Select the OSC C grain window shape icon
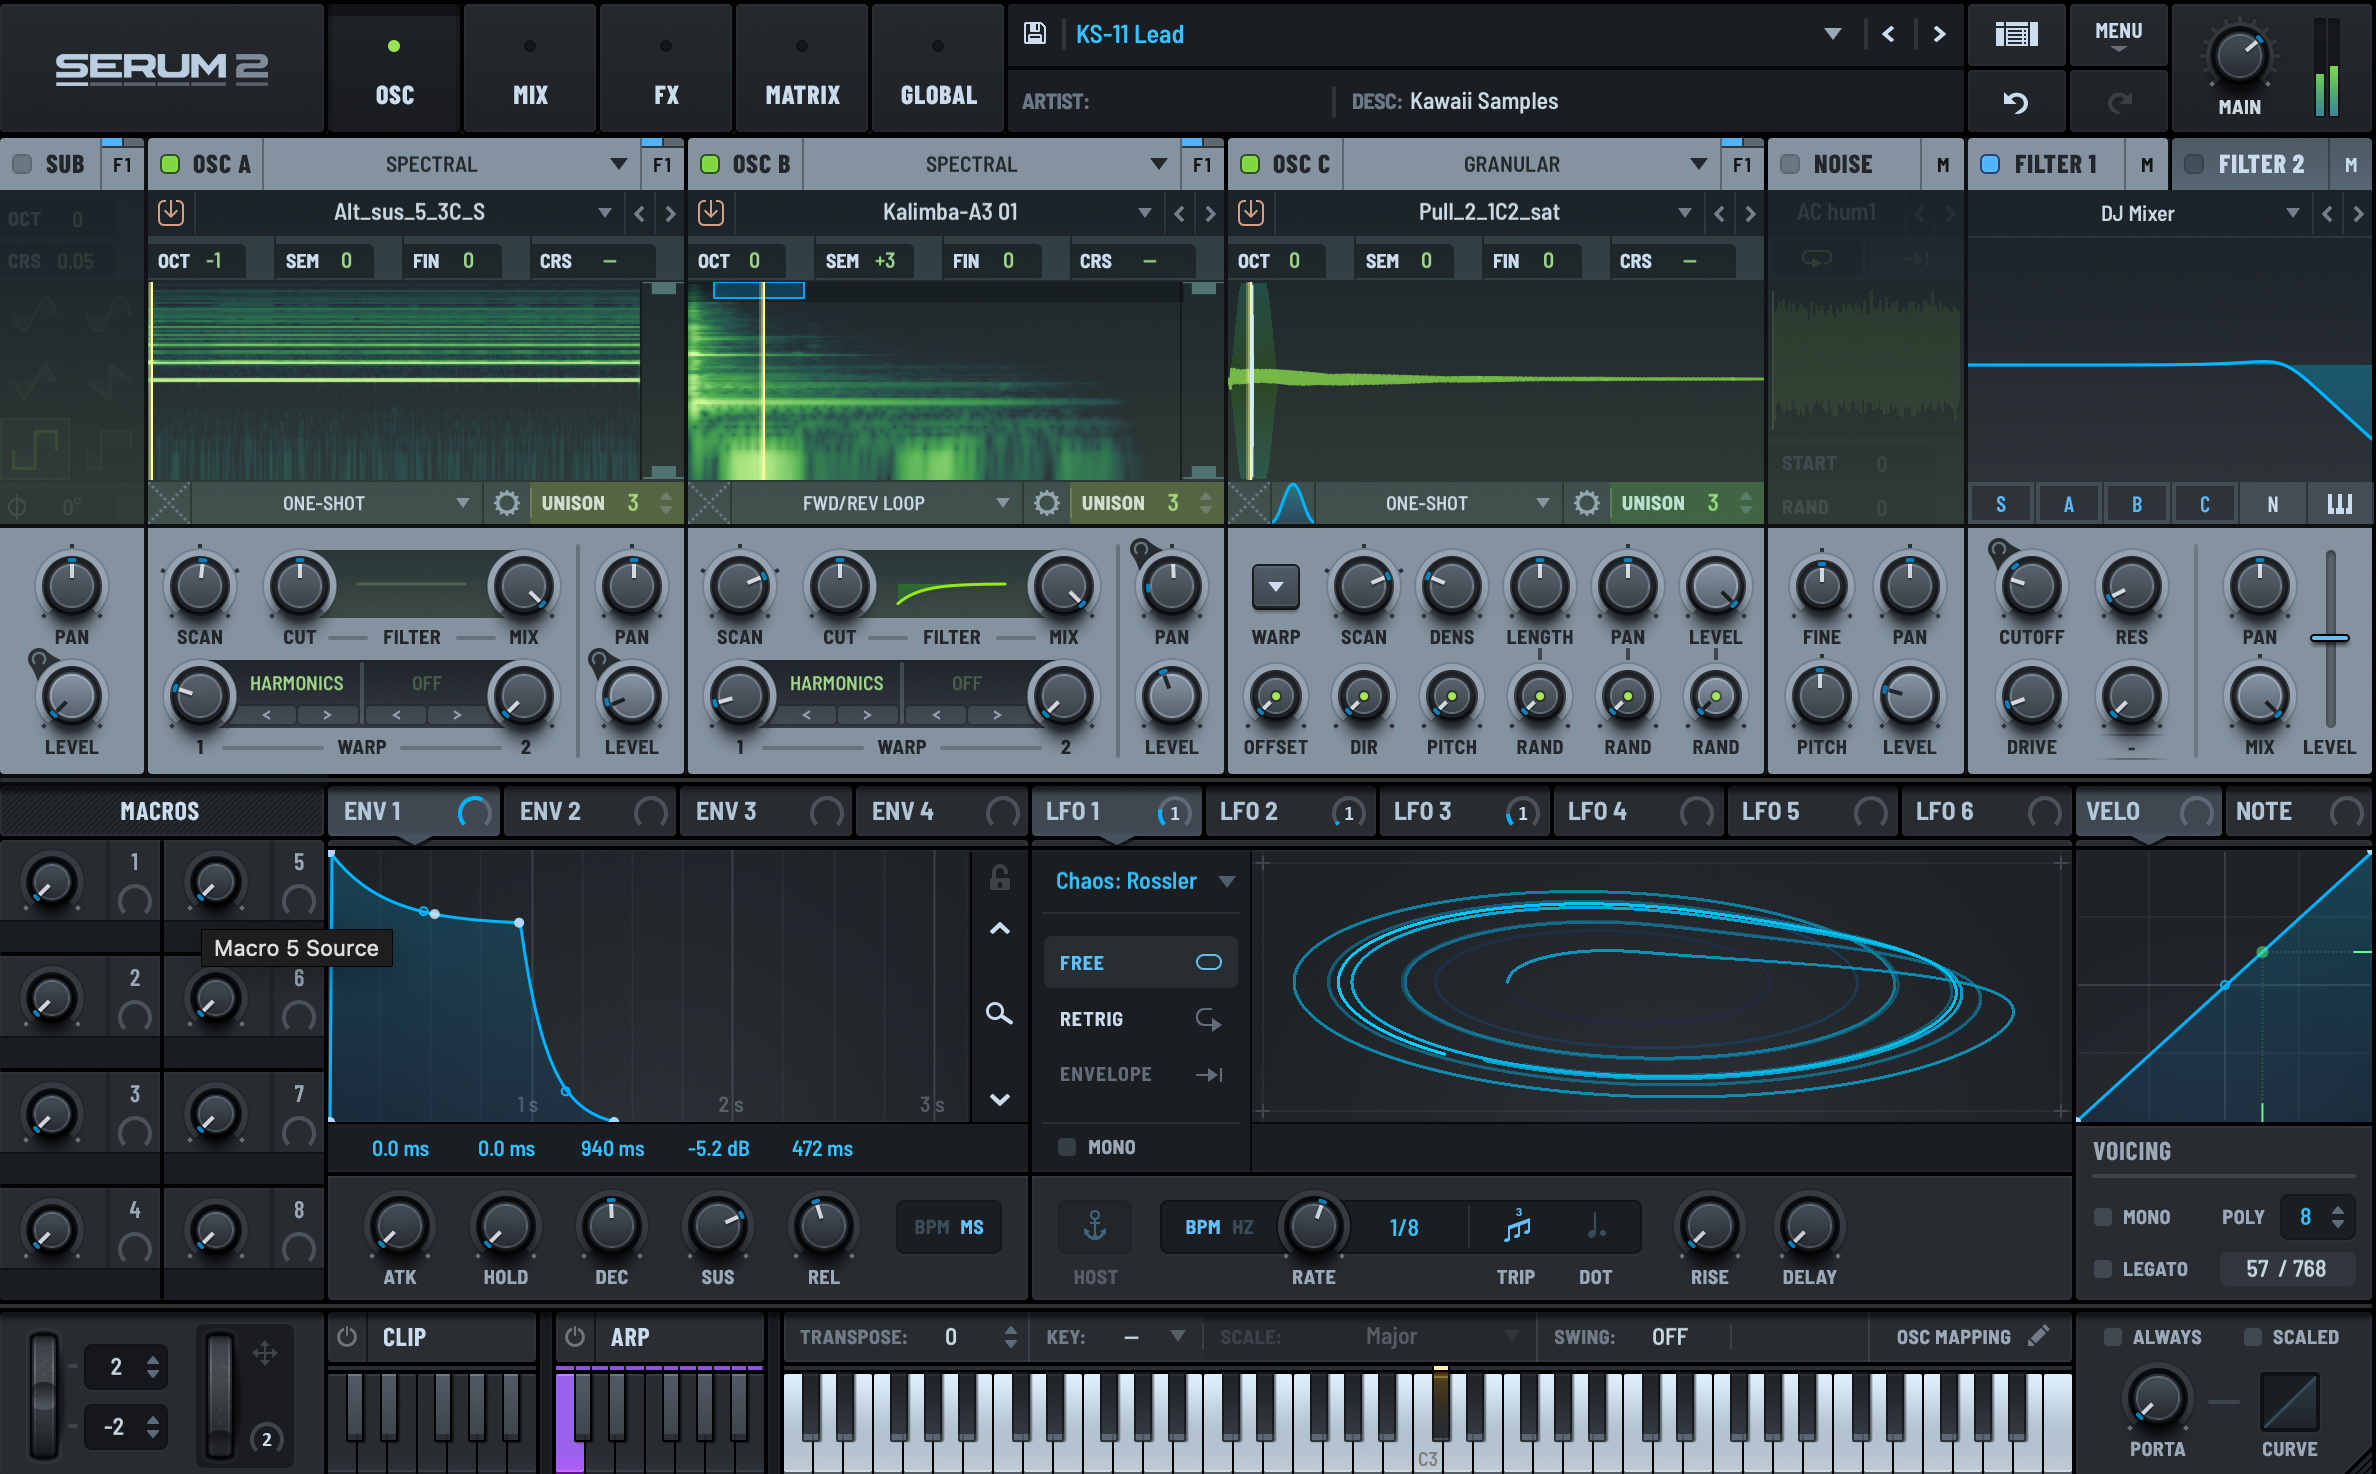The height and width of the screenshot is (1474, 2378). pyautogui.click(x=1293, y=503)
